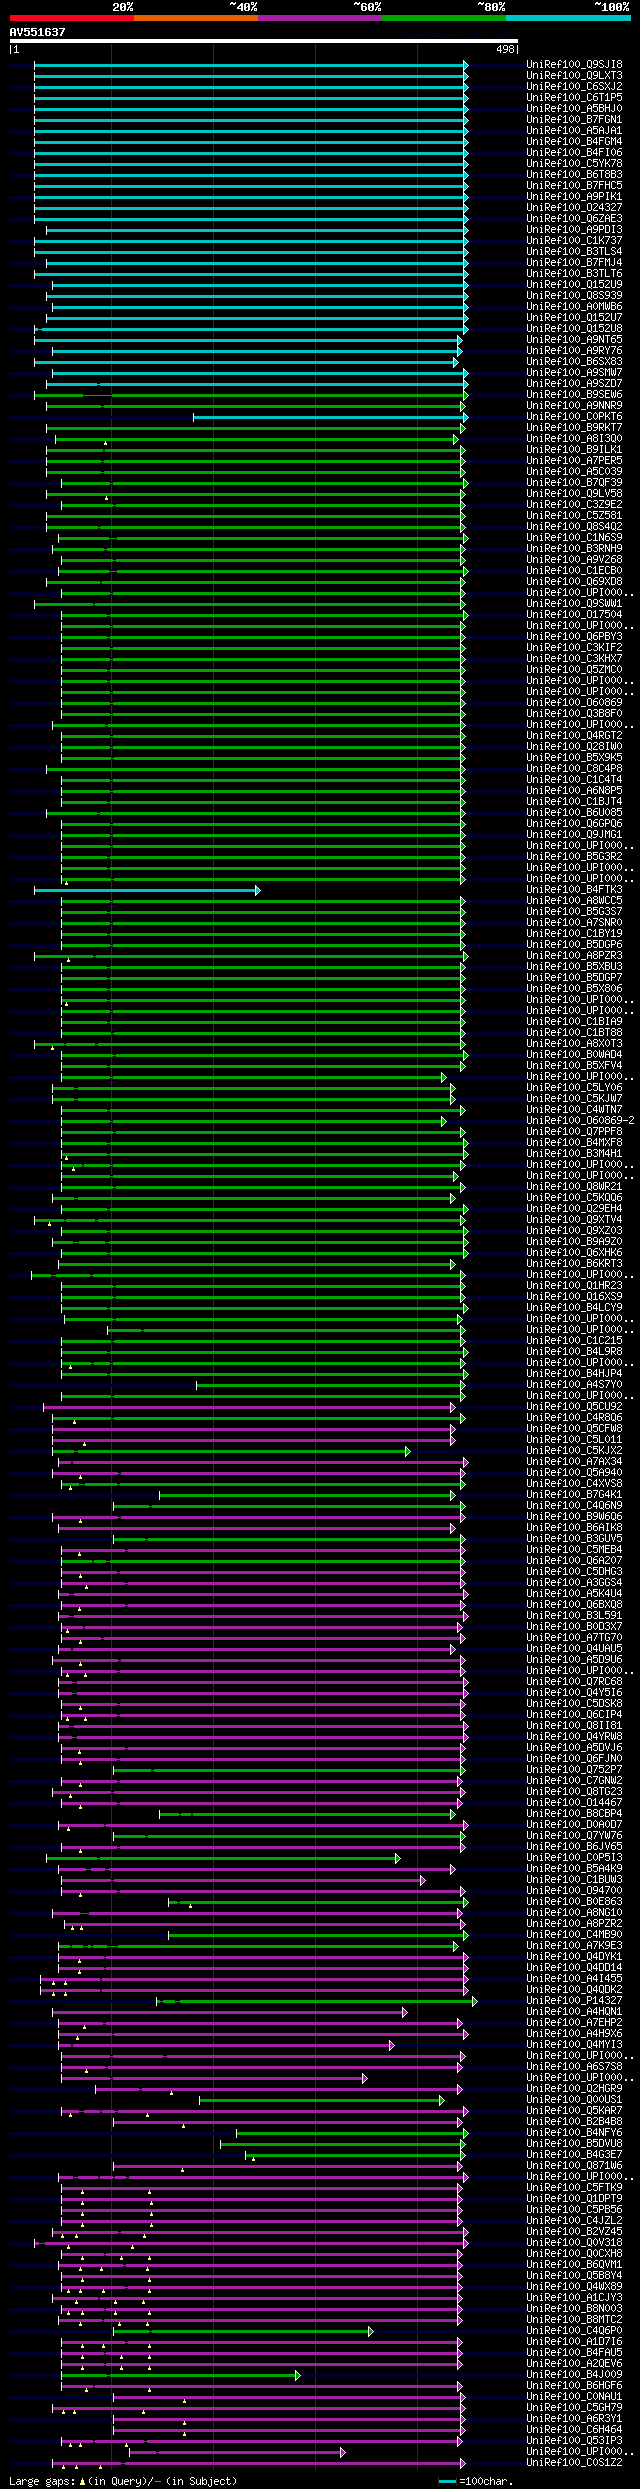640x2489 pixels.
Task: Click the label UniRef100_C5FTK9
Action: click(x=574, y=2188)
